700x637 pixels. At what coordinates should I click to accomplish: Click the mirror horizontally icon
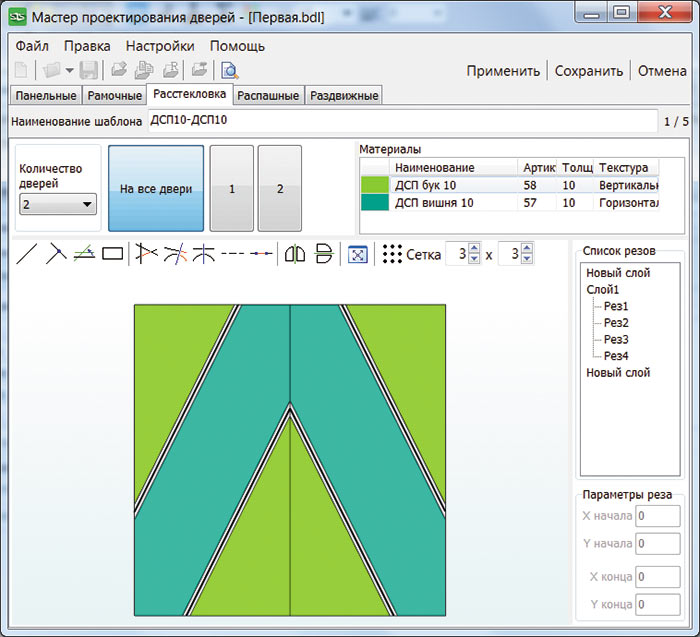pos(294,254)
